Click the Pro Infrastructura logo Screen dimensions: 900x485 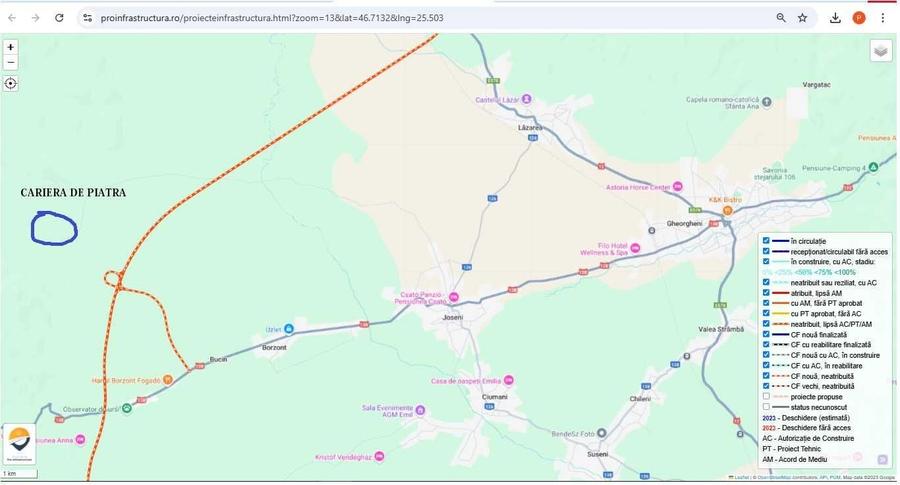pos(20,444)
